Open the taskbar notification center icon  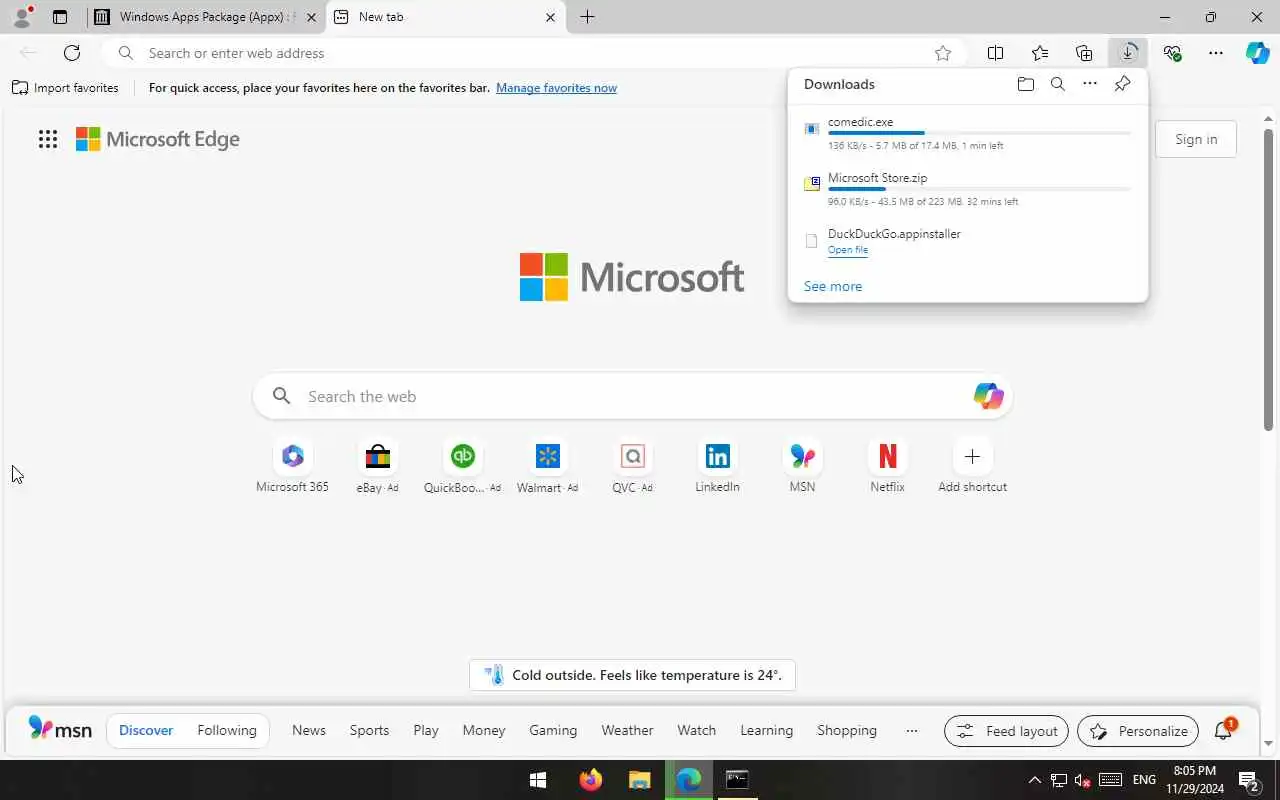(x=1248, y=780)
